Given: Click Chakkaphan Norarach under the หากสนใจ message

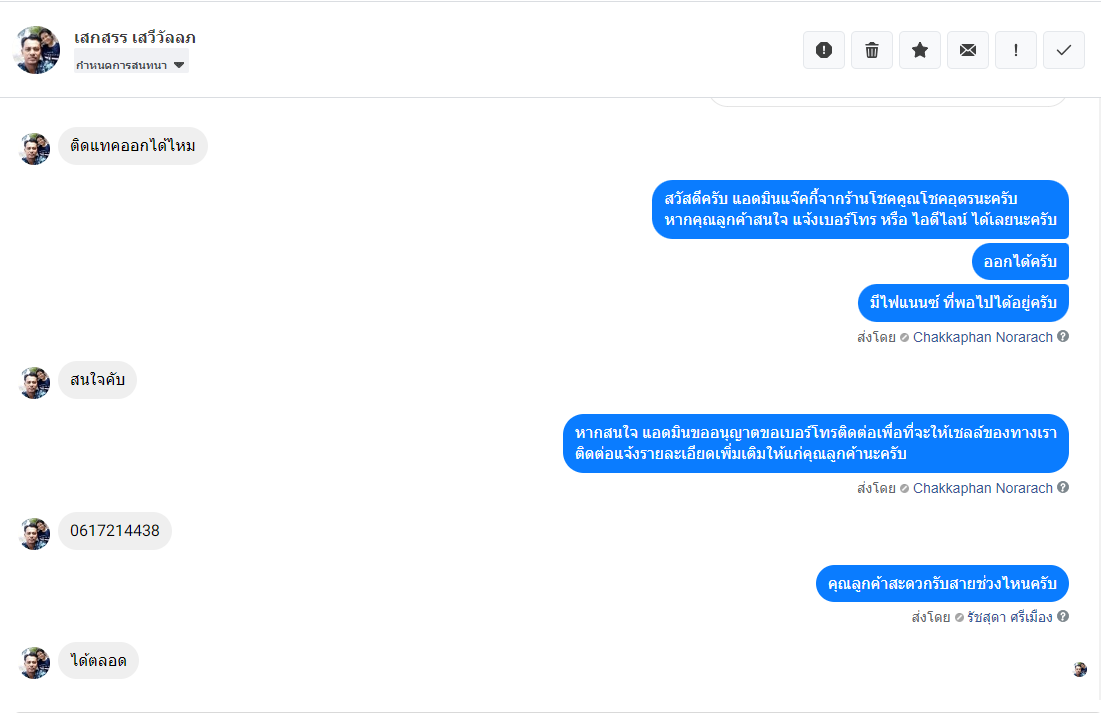Looking at the screenshot, I should click(982, 488).
